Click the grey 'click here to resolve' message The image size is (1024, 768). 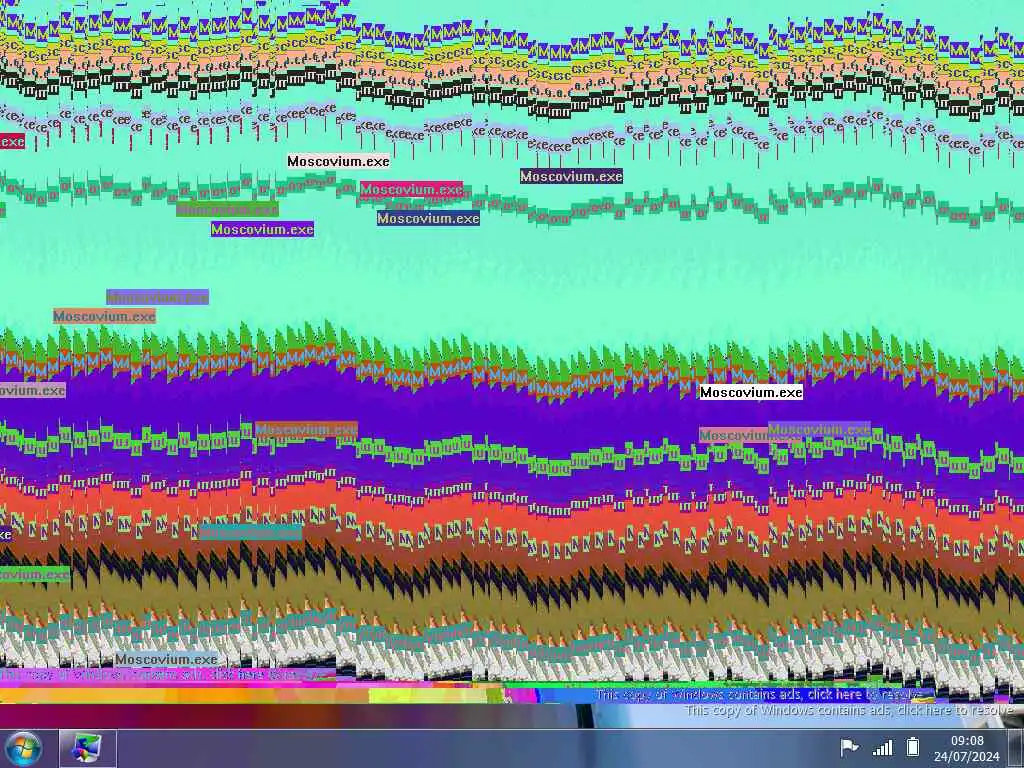tap(851, 711)
